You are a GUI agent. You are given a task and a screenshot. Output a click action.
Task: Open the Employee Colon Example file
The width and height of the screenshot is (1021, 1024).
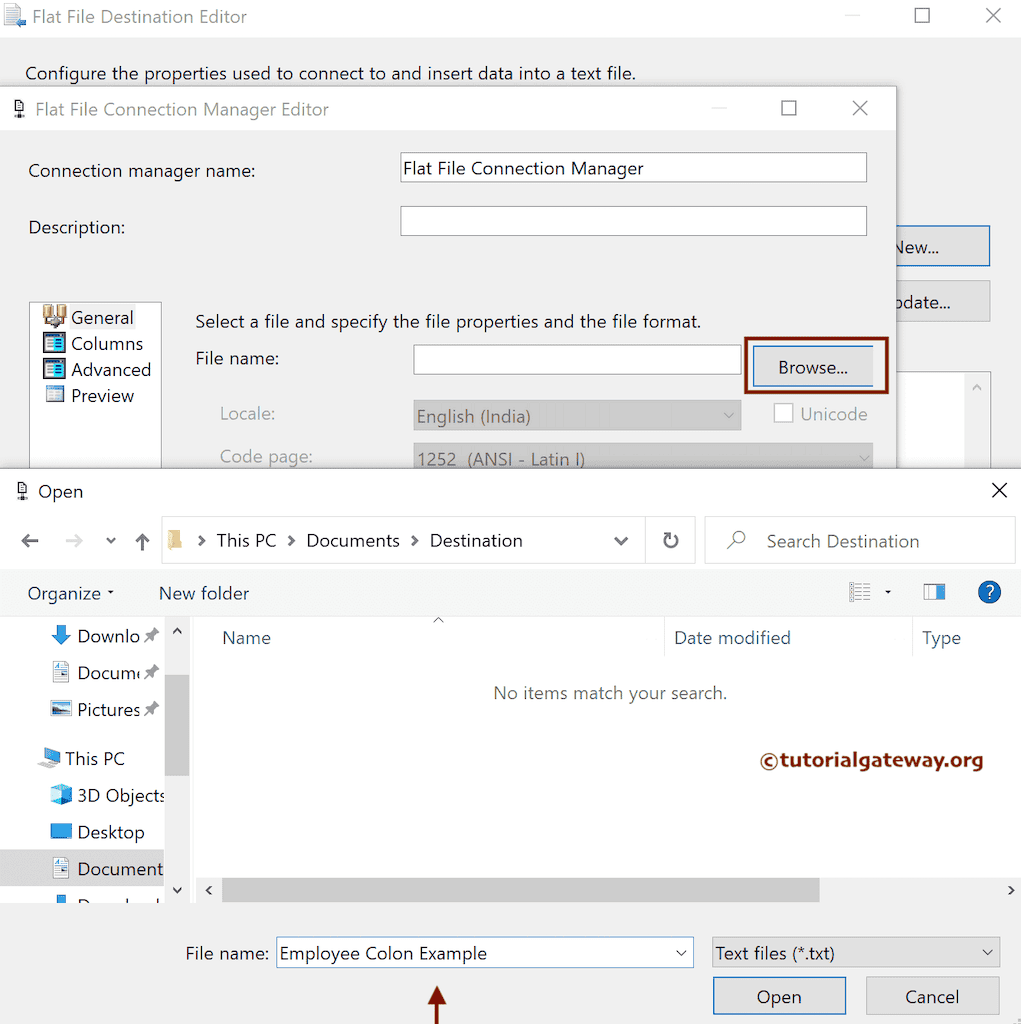779,996
